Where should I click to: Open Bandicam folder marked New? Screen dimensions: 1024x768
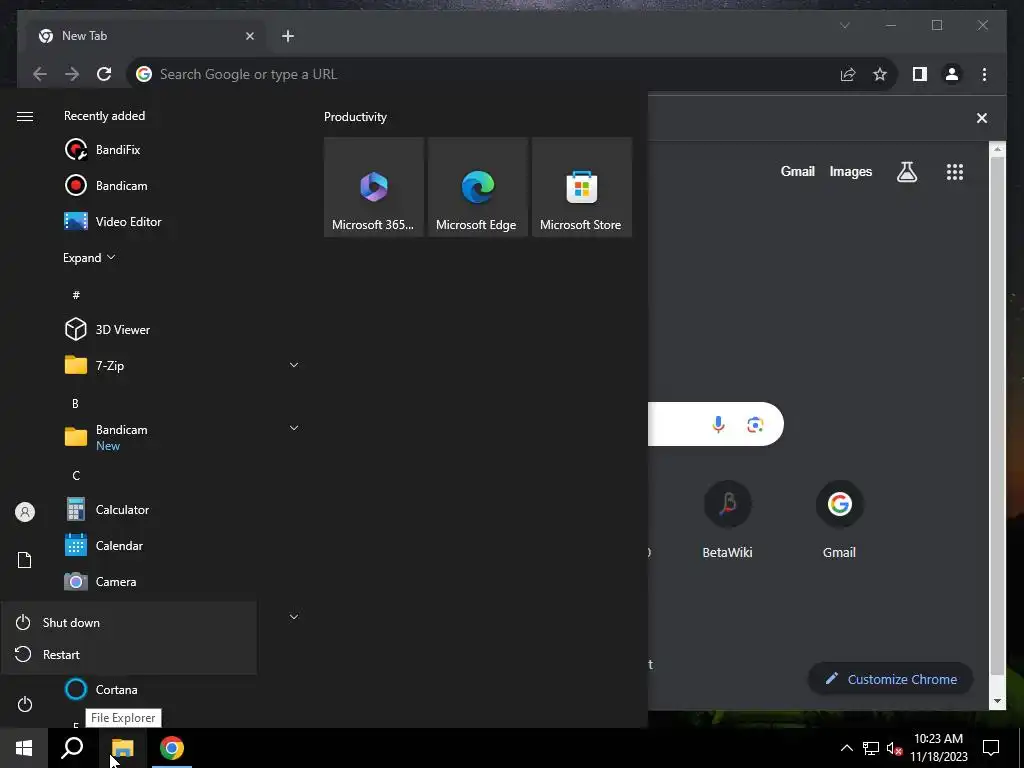pos(183,437)
